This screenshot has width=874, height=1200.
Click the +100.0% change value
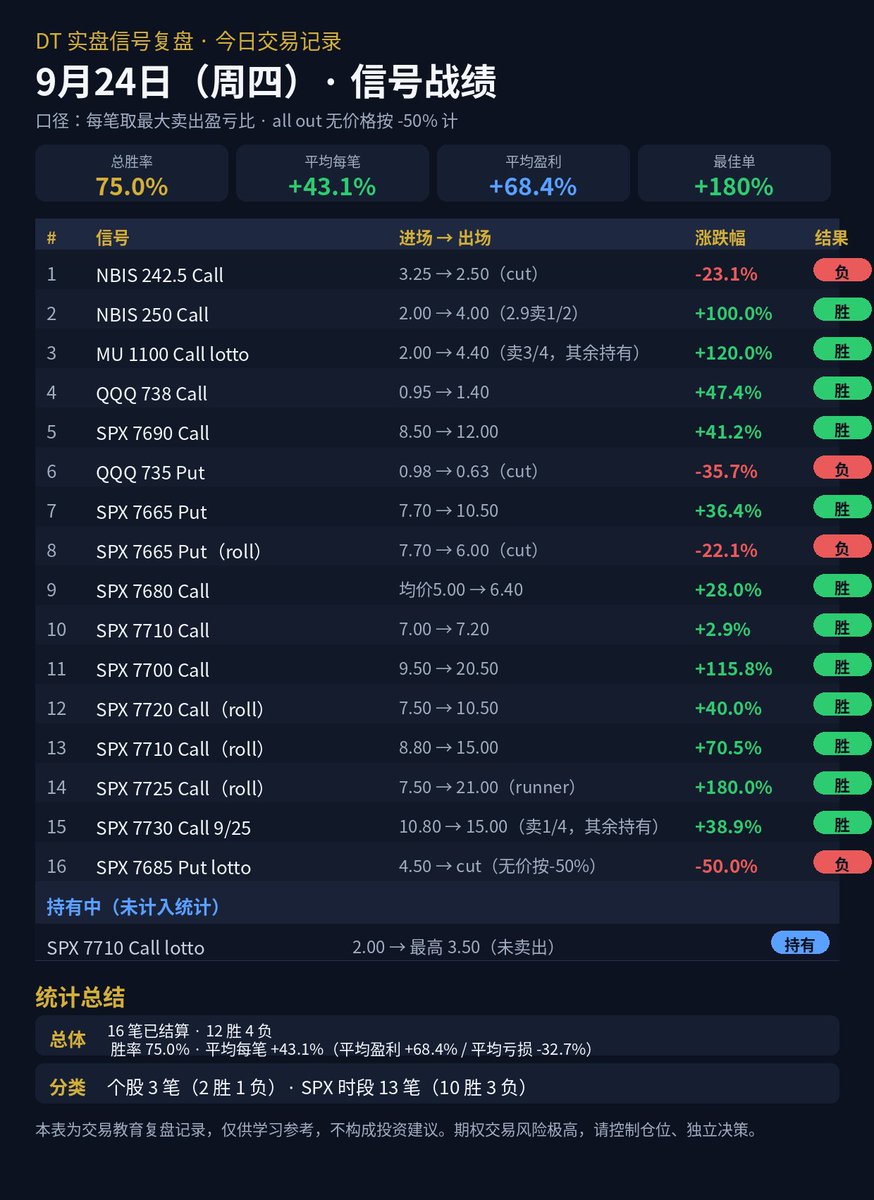pos(733,313)
